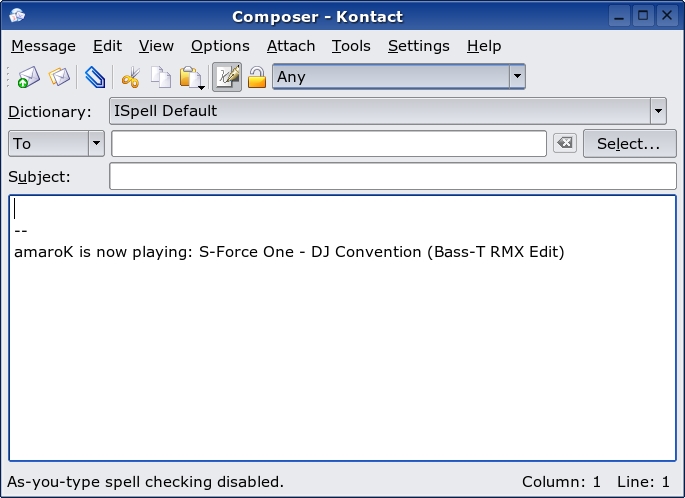Open the Settings menu

tap(419, 46)
